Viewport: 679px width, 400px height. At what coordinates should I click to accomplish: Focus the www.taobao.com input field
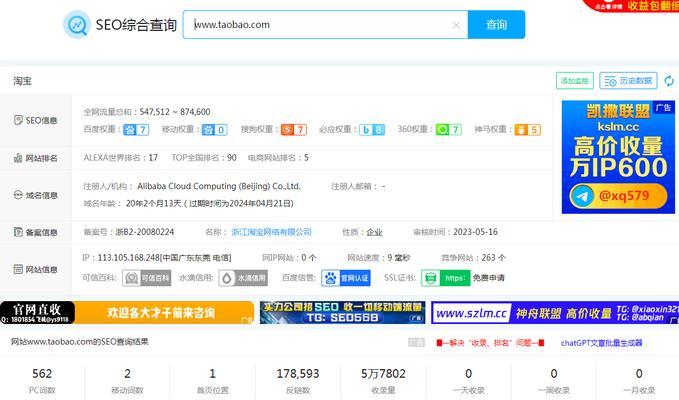[325, 25]
